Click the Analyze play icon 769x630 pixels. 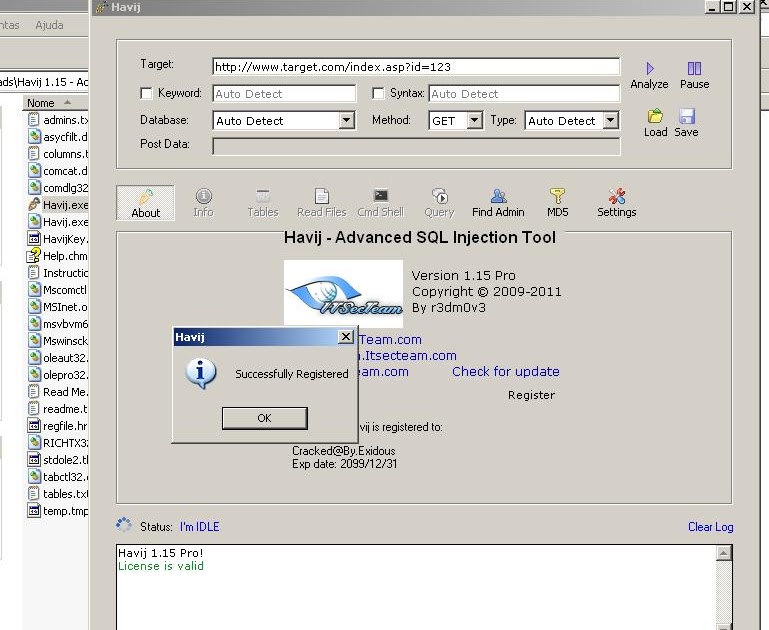coord(650,68)
